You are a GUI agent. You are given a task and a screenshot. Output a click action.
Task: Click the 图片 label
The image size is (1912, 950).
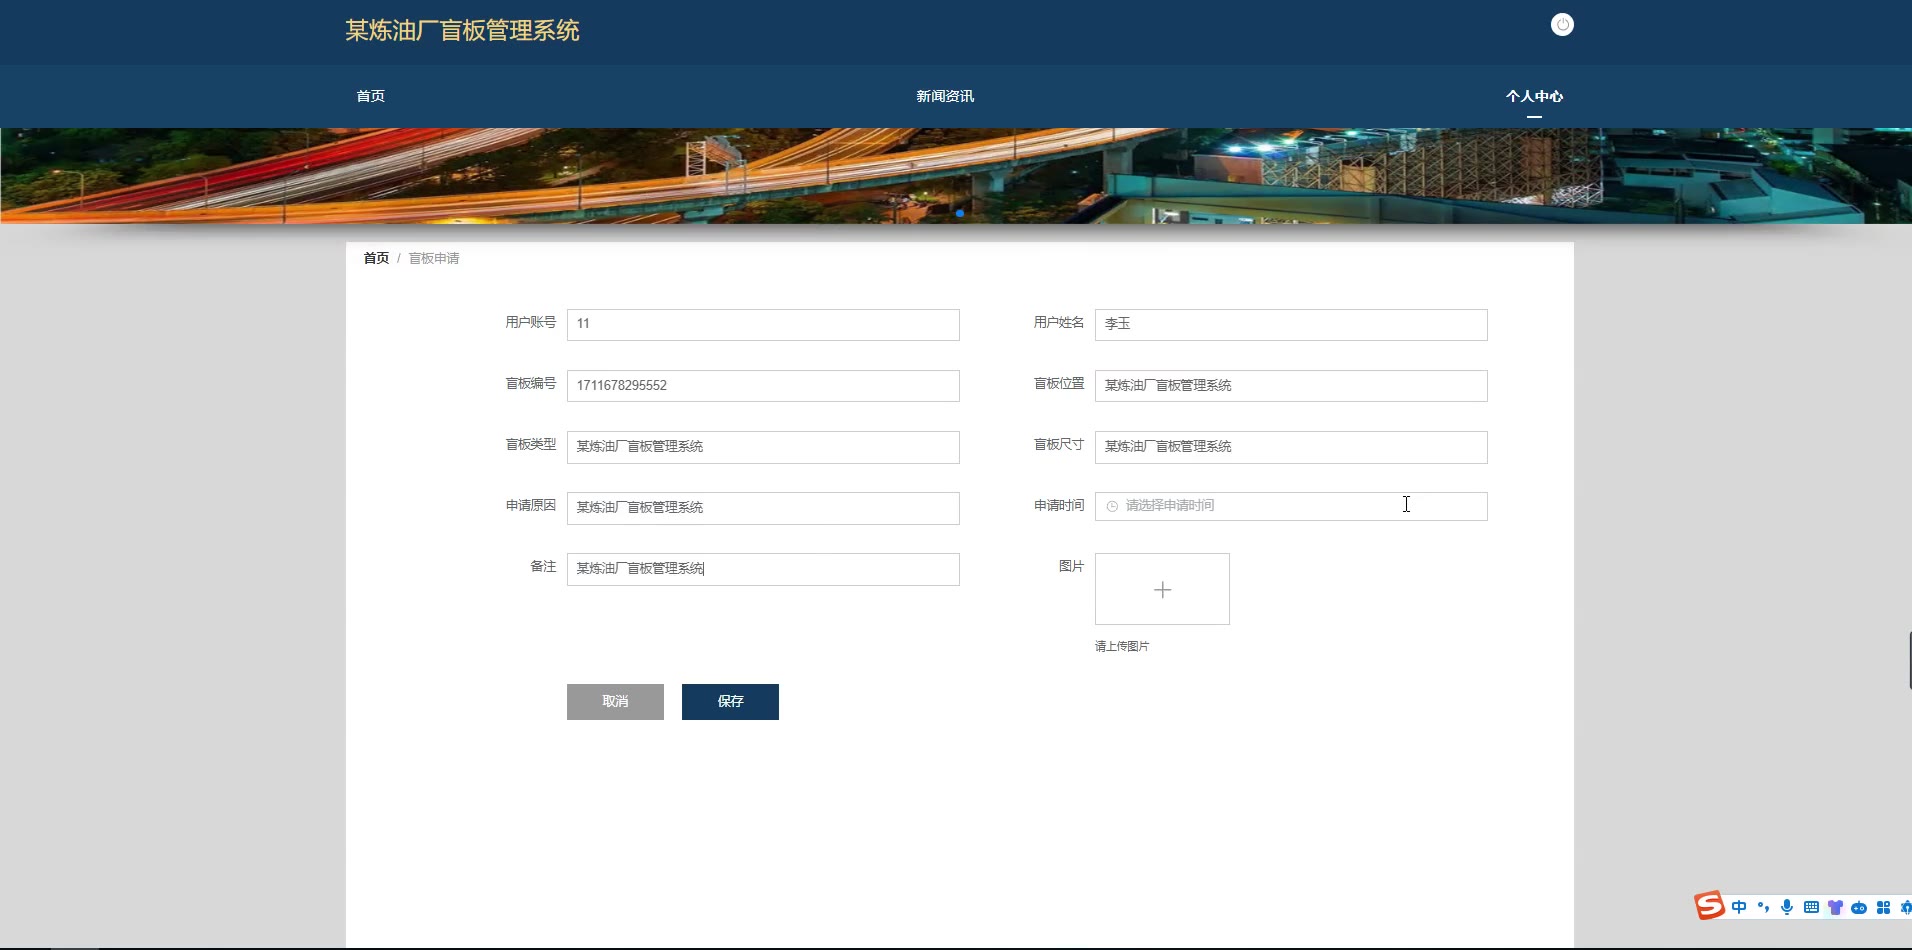coord(1071,566)
